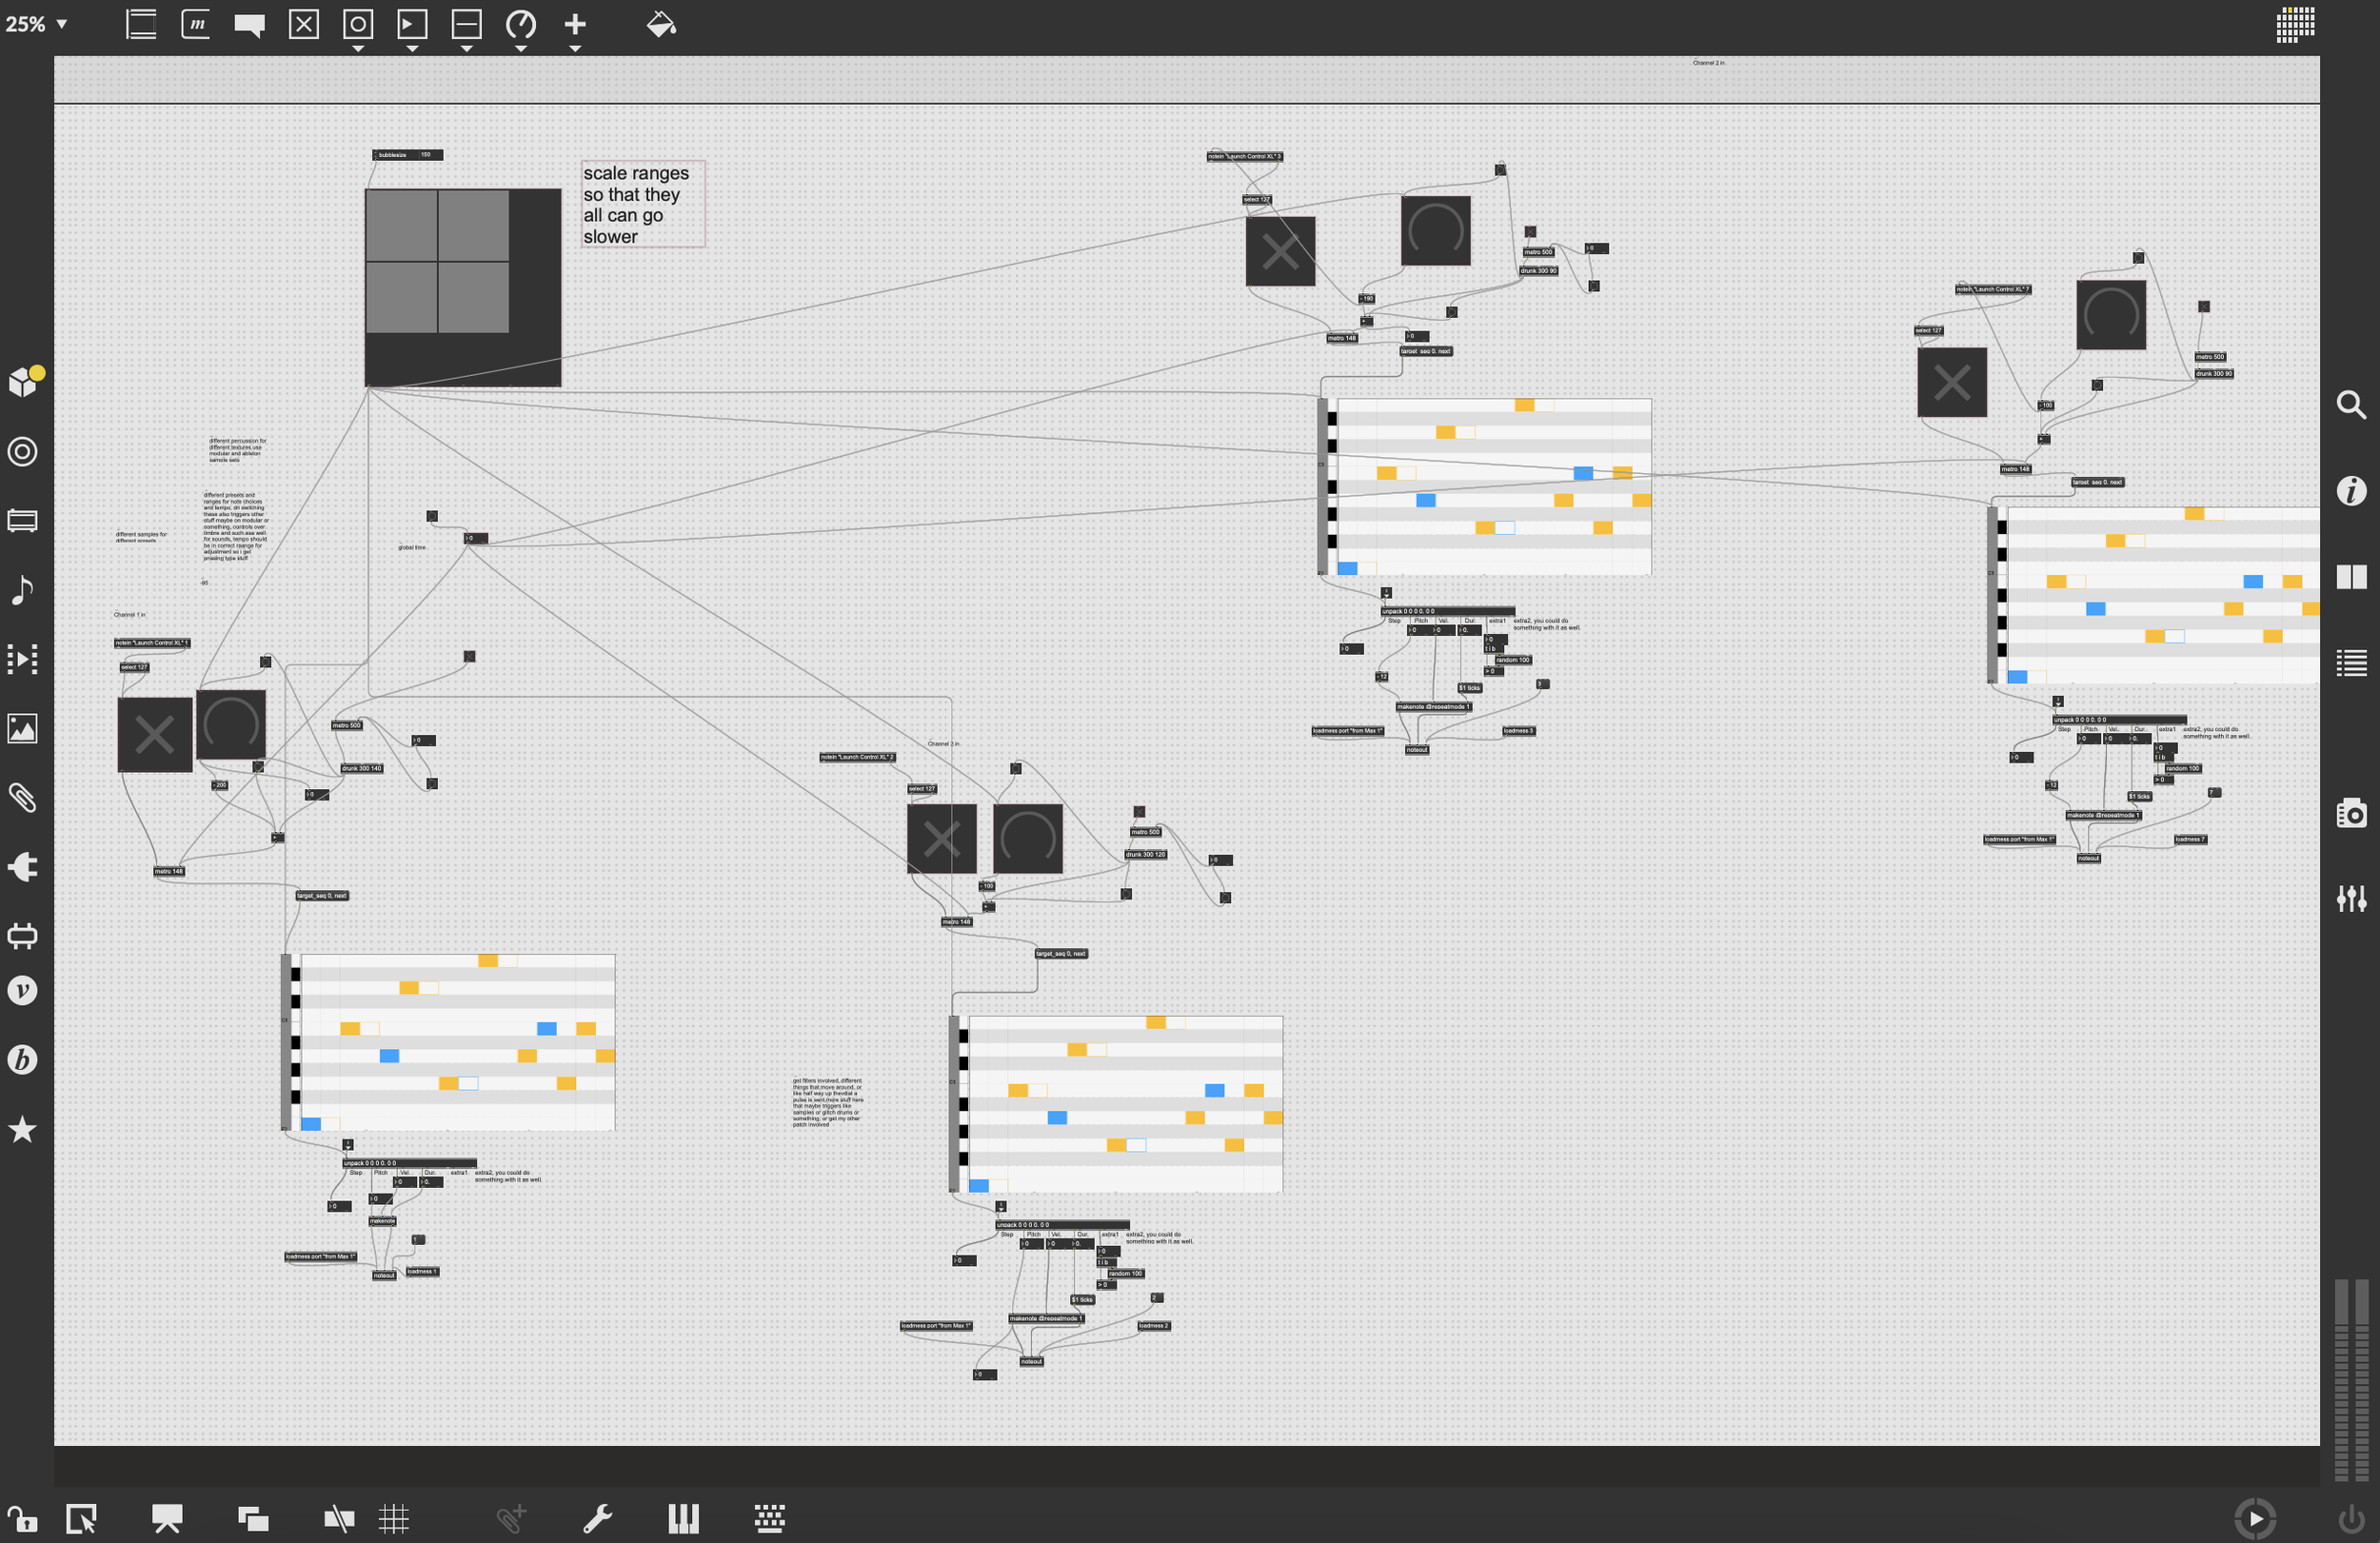Open the Images browser in left sidebar

pyautogui.click(x=22, y=728)
